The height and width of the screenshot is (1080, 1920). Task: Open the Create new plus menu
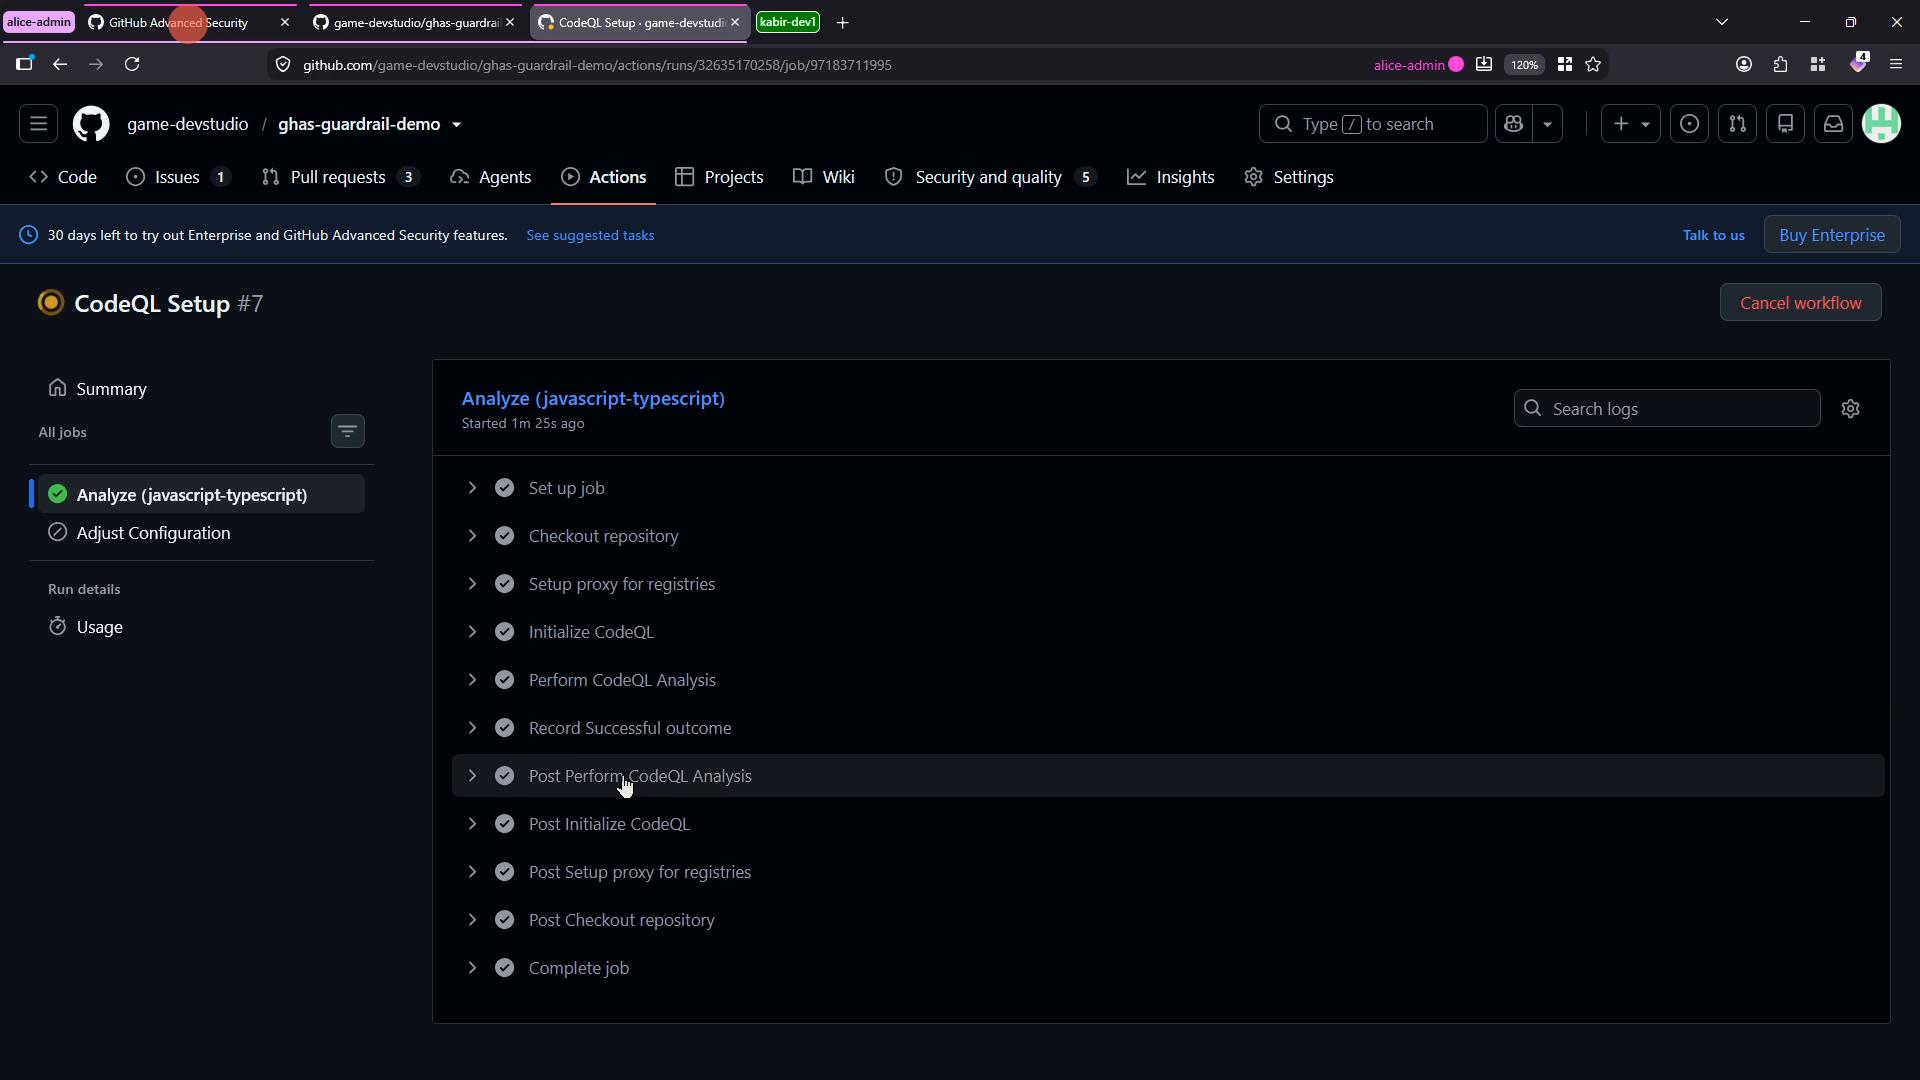(1631, 124)
